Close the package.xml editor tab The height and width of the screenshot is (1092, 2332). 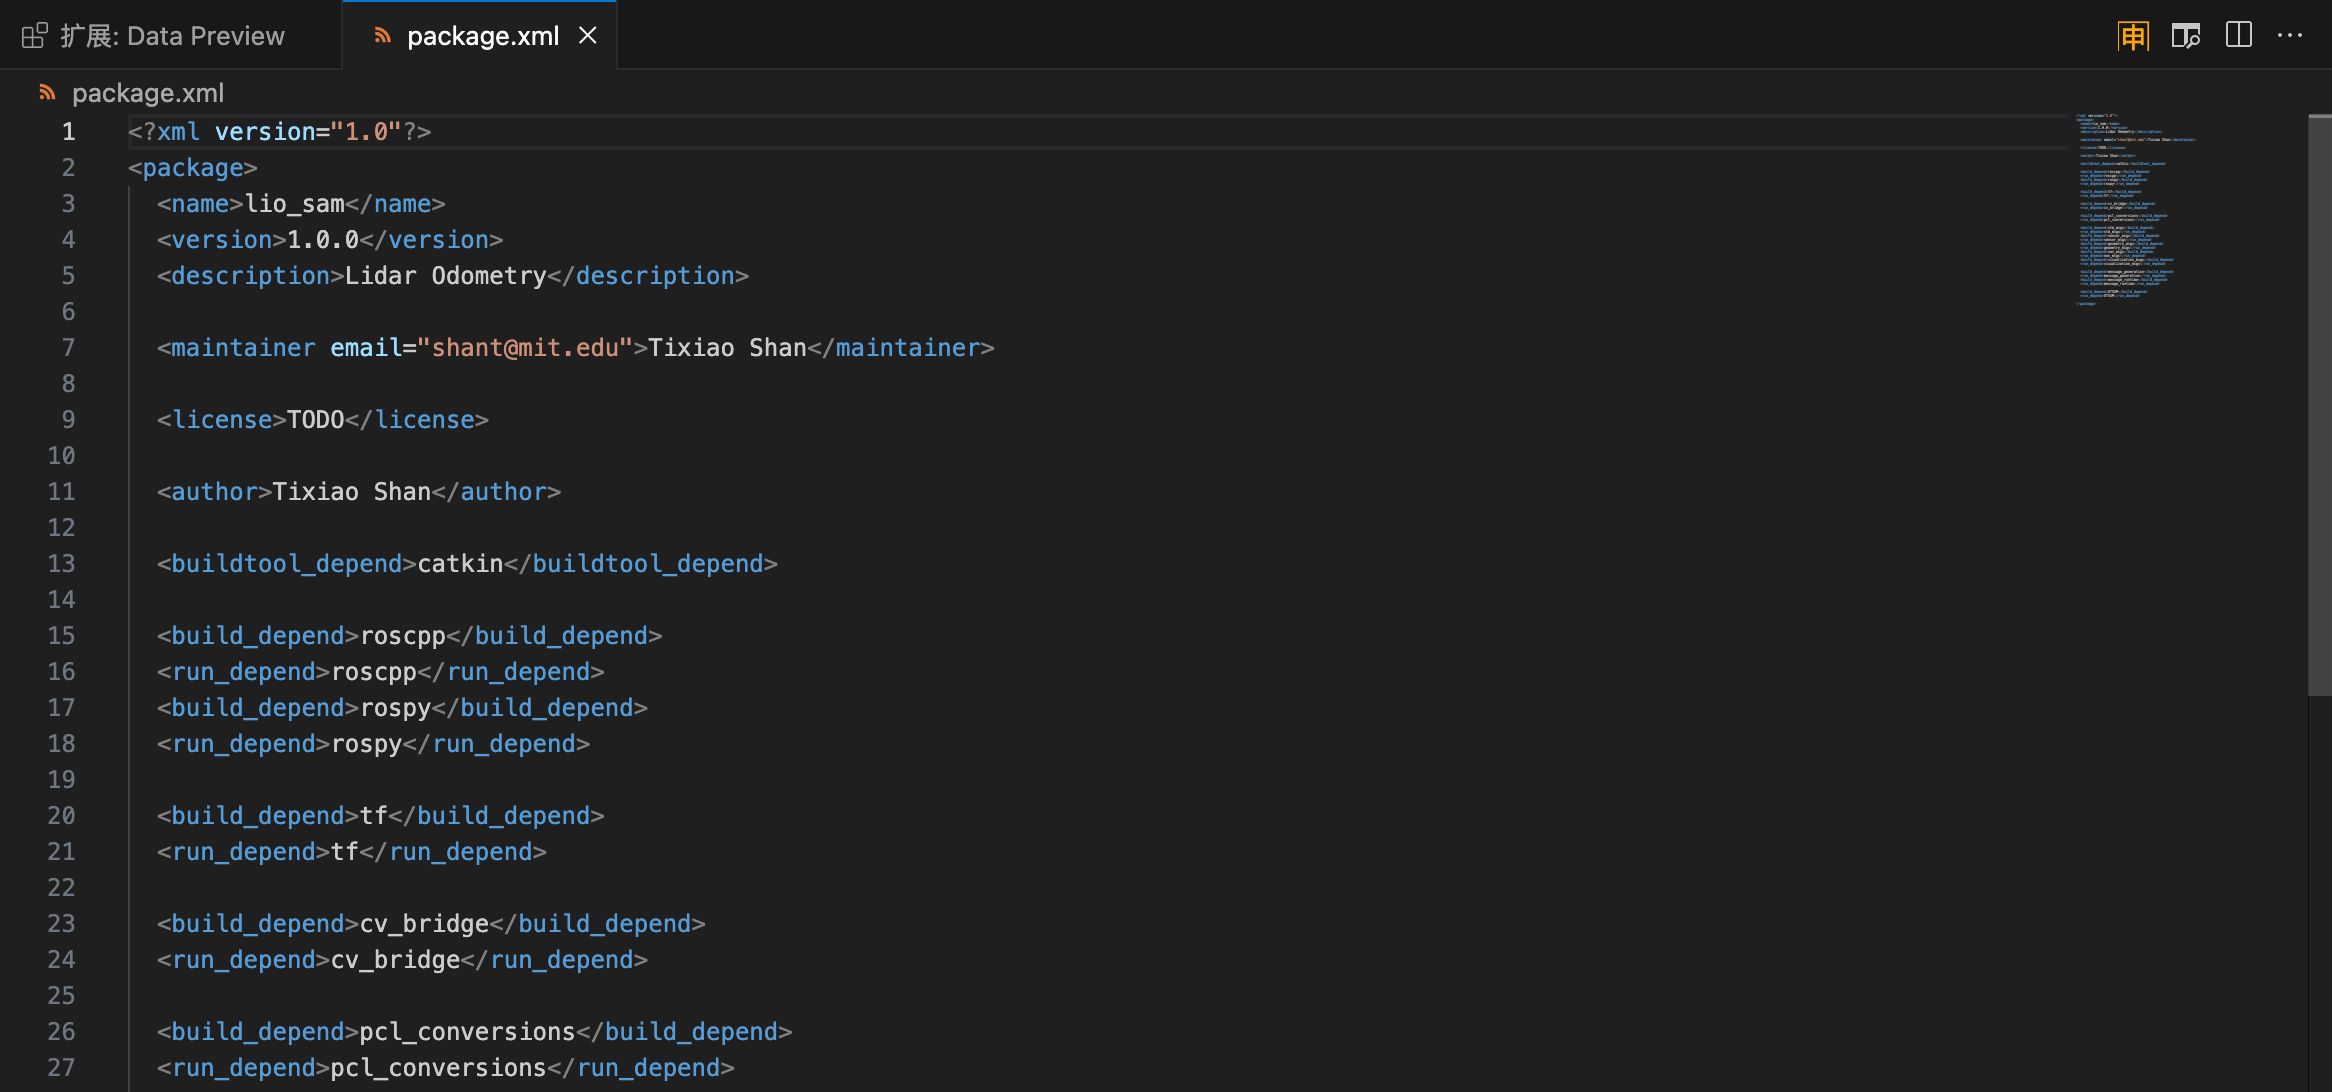588,36
